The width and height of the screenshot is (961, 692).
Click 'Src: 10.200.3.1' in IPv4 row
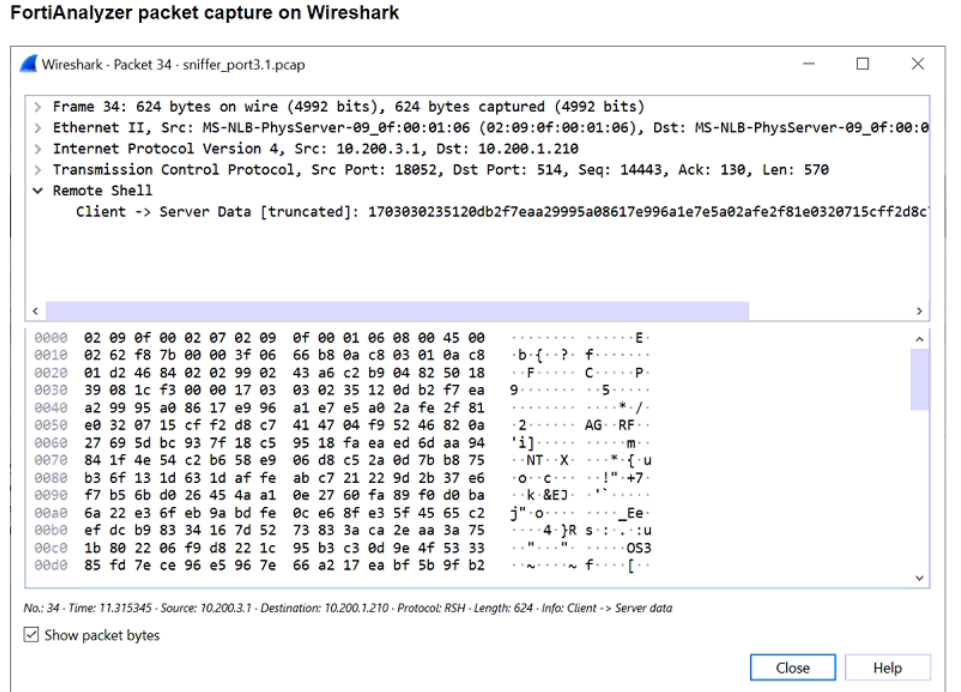(x=360, y=149)
